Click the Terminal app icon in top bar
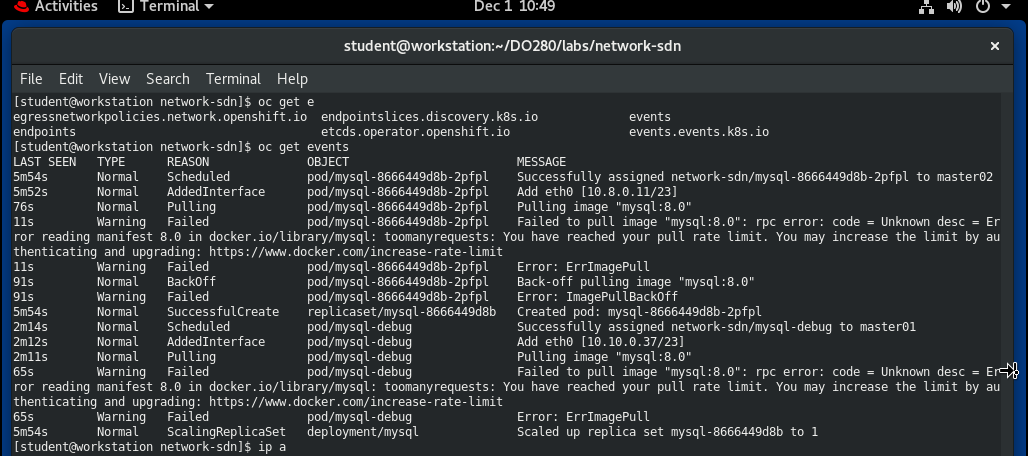The height and width of the screenshot is (456, 1028). click(x=126, y=7)
